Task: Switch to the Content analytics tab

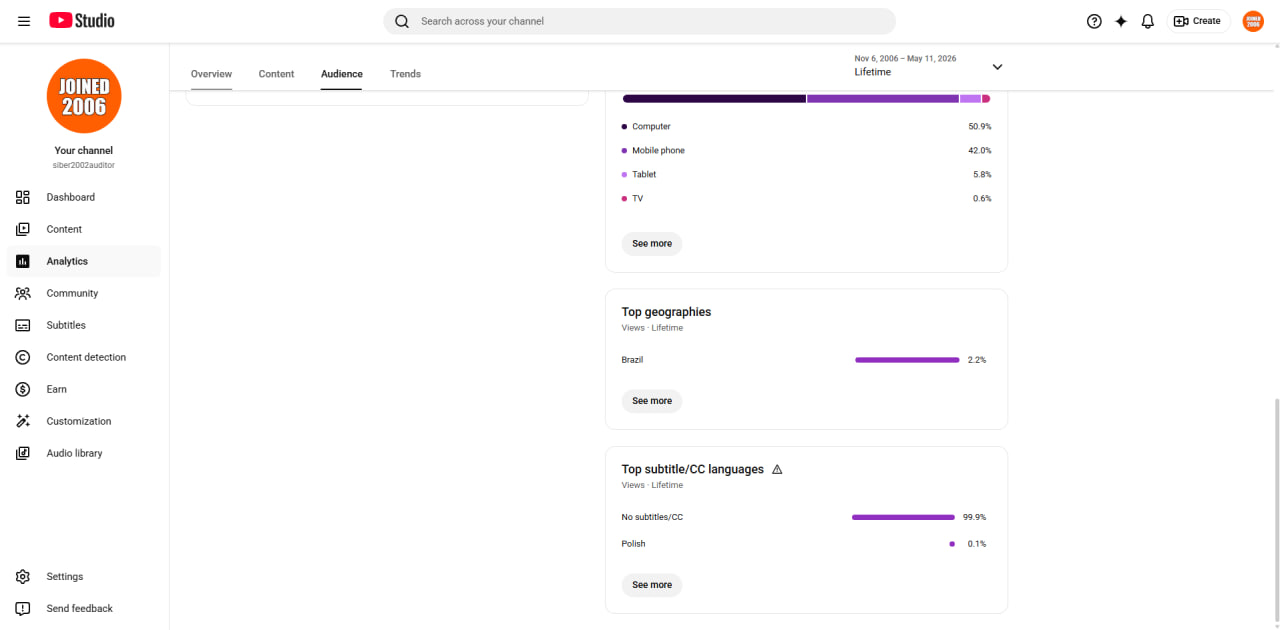Action: 276,74
